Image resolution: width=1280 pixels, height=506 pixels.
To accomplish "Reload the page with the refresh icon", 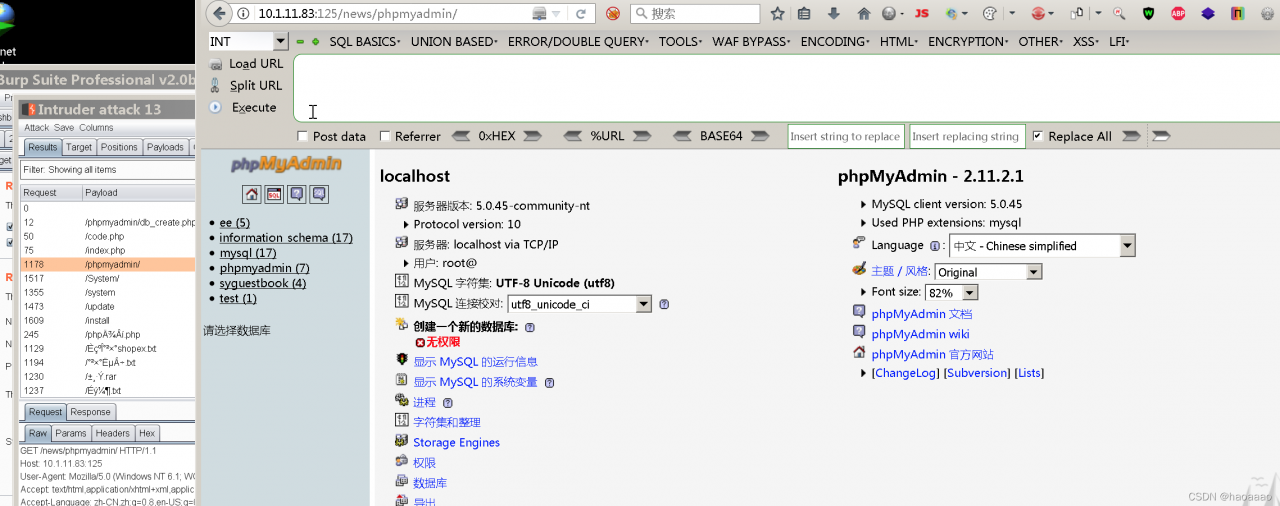I will tap(581, 13).
